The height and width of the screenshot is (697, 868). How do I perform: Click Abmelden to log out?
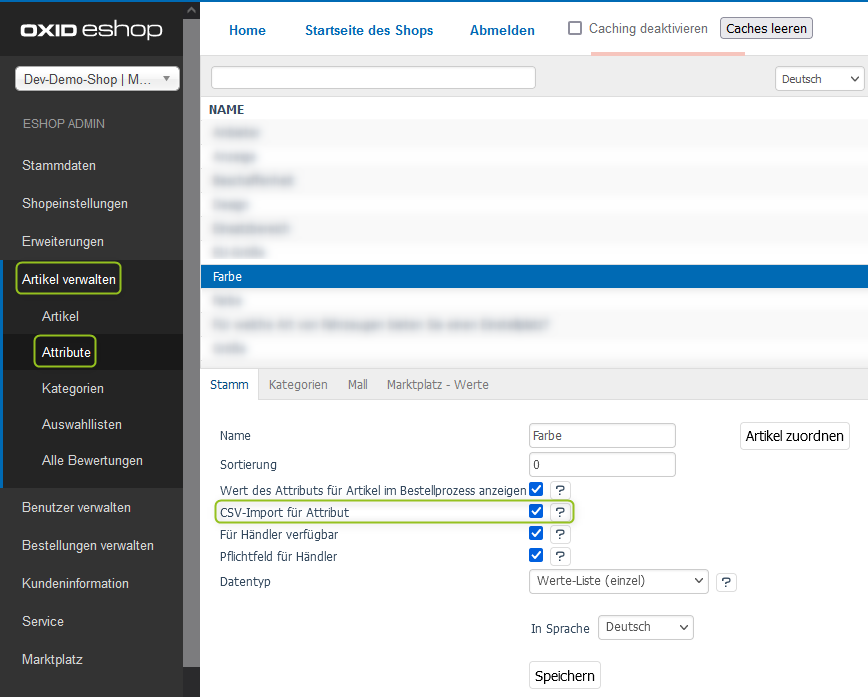pos(502,30)
